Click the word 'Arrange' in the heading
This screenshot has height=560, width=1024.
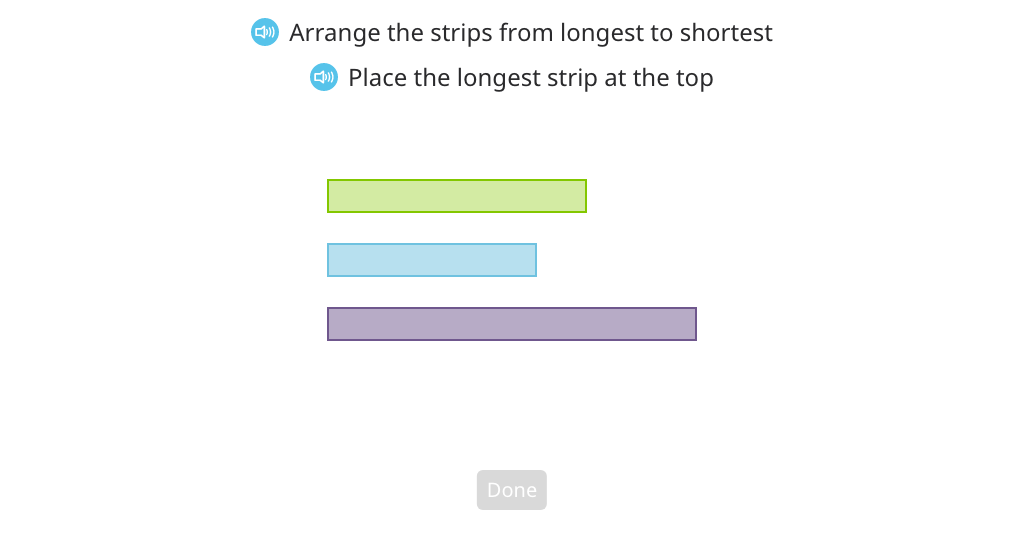[335, 34]
